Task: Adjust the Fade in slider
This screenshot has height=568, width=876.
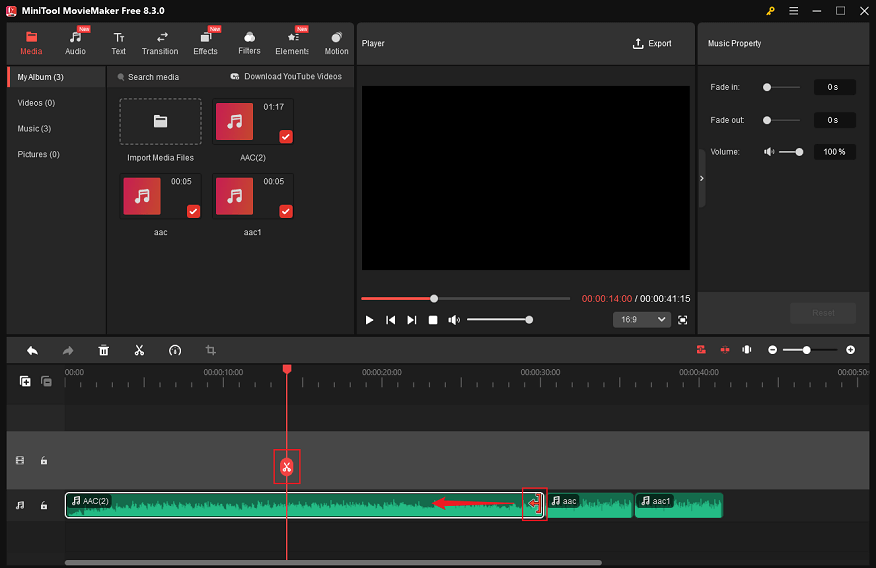Action: (x=781, y=87)
